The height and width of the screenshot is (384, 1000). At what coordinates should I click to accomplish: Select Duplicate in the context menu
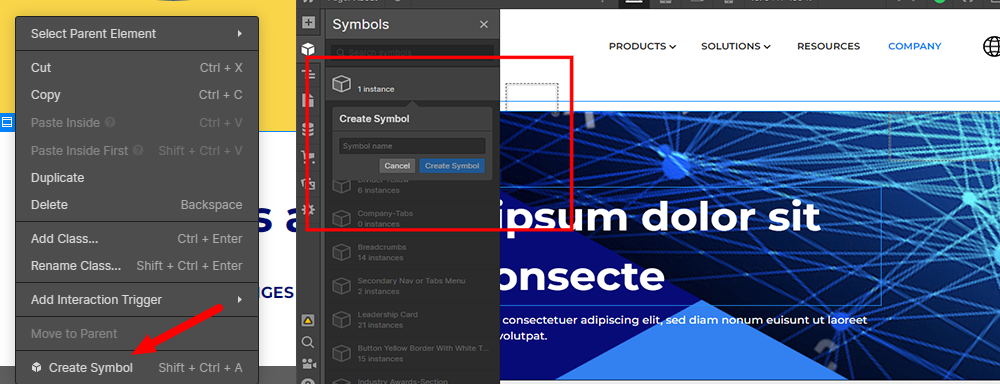point(136,178)
